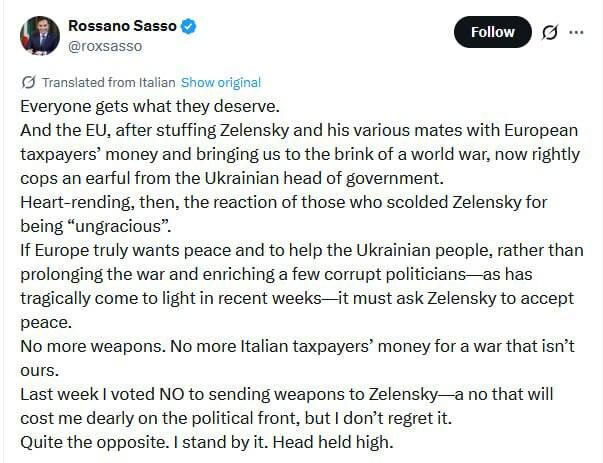Click the line starting 'Heart-rending, then'
603x463 pixels.
pyautogui.click(x=283, y=202)
